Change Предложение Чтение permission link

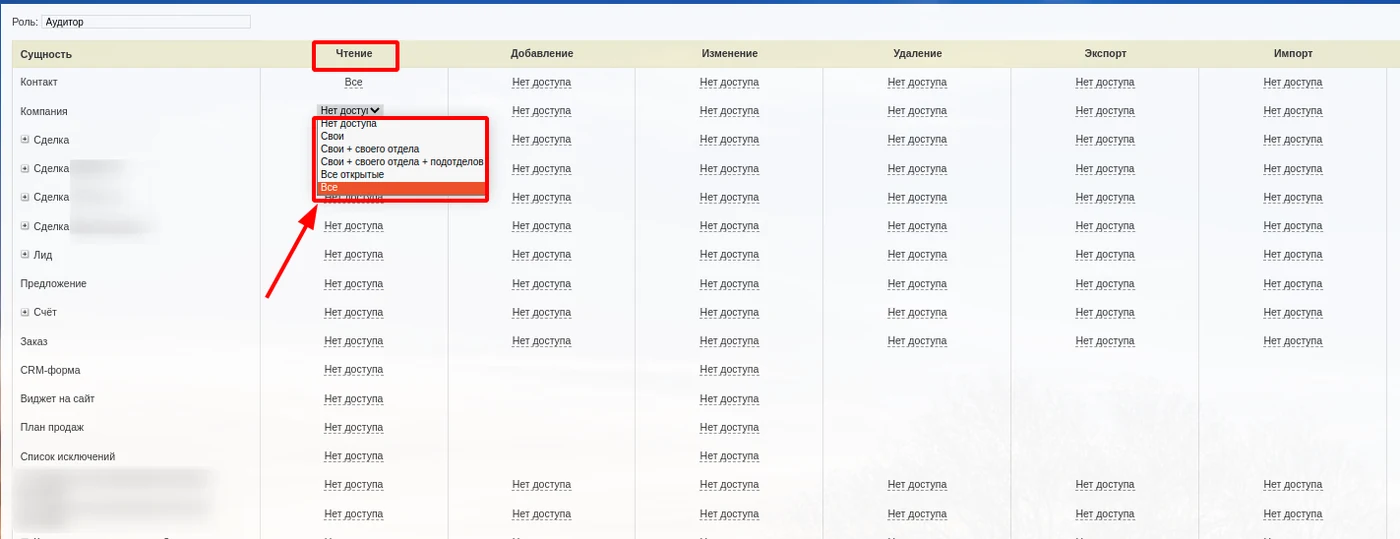(353, 284)
